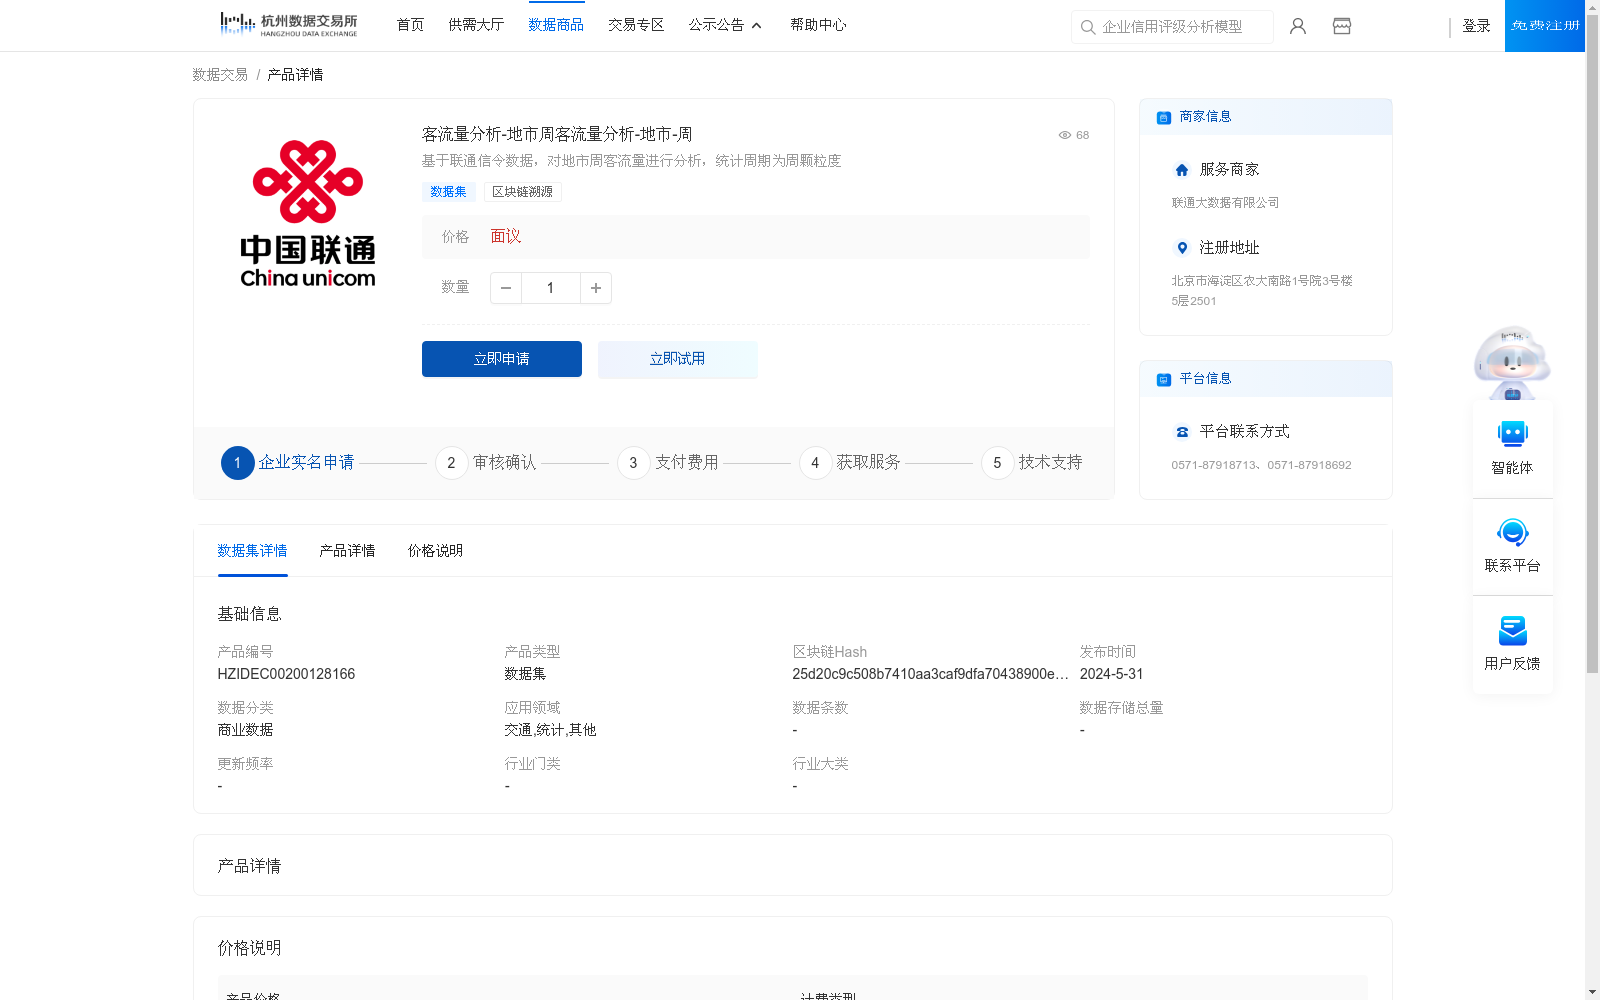Image resolution: width=1600 pixels, height=1000 pixels.
Task: Select step 2 审核确认
Action: pyautogui.click(x=486, y=463)
